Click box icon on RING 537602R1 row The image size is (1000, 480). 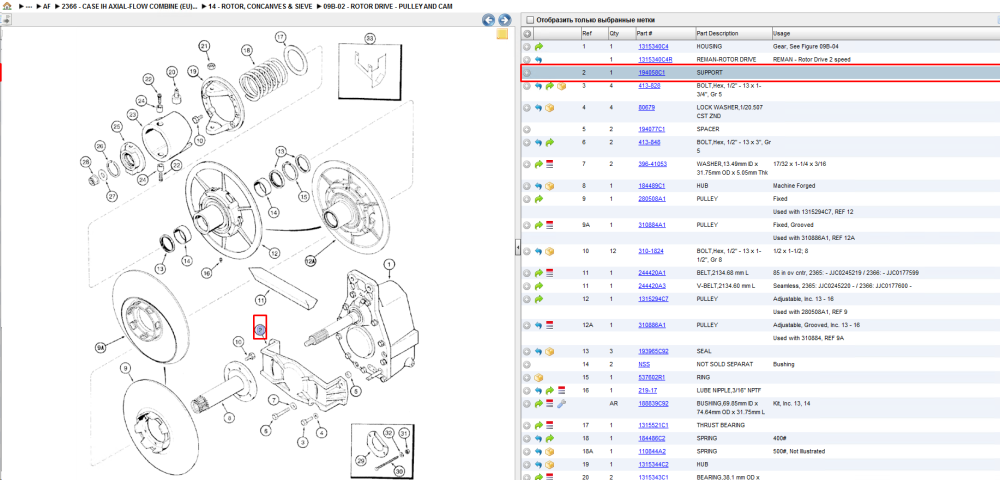tap(539, 377)
